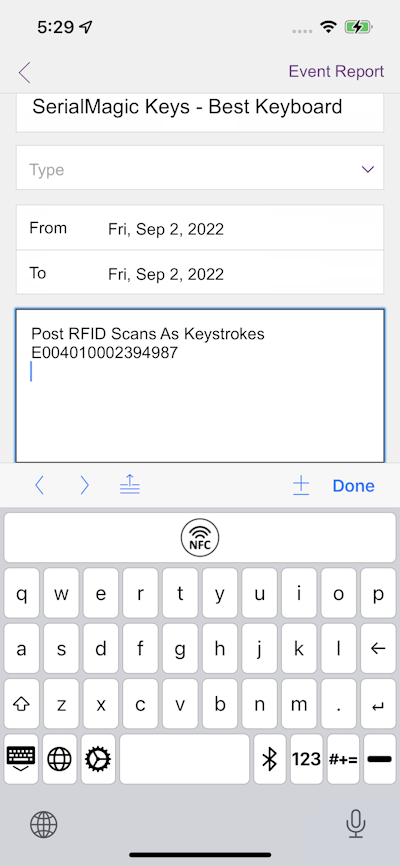Switch to the #+= symbols layout
400x866 pixels.
(343, 759)
